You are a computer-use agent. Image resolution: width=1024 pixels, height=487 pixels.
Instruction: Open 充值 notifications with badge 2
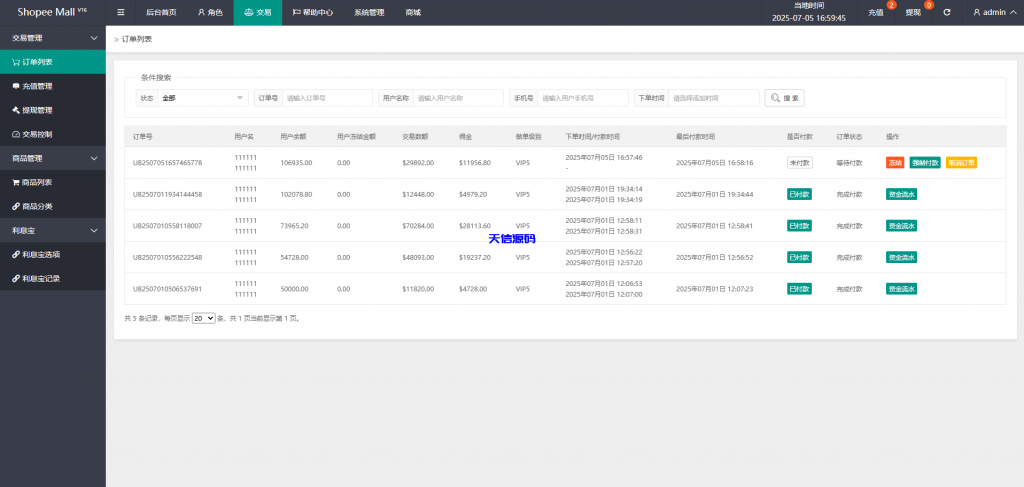pos(876,12)
